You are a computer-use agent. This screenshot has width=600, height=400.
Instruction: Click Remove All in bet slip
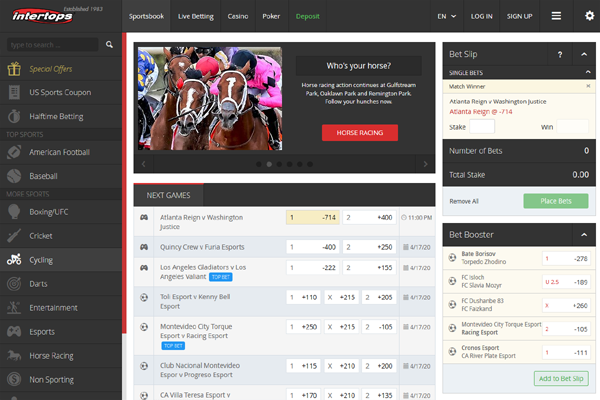(x=464, y=201)
